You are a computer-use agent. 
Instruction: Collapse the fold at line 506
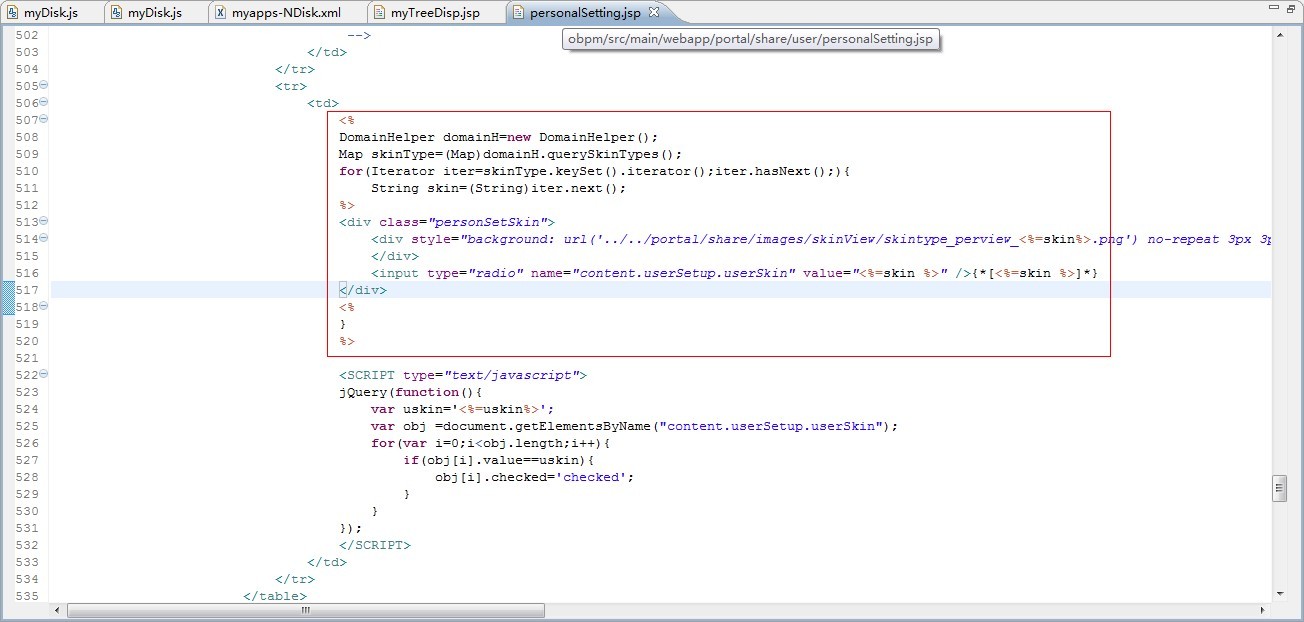click(x=44, y=103)
